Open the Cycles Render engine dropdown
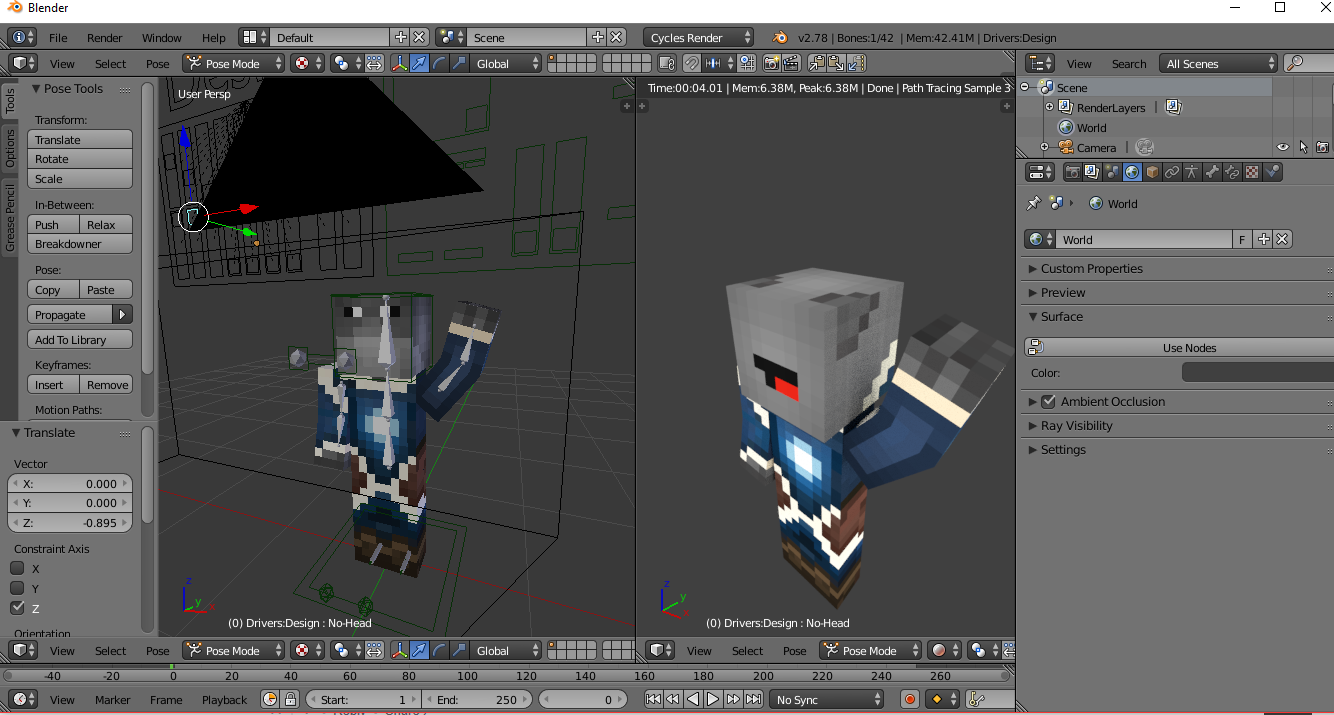Image resolution: width=1334 pixels, height=715 pixels. tap(698, 37)
